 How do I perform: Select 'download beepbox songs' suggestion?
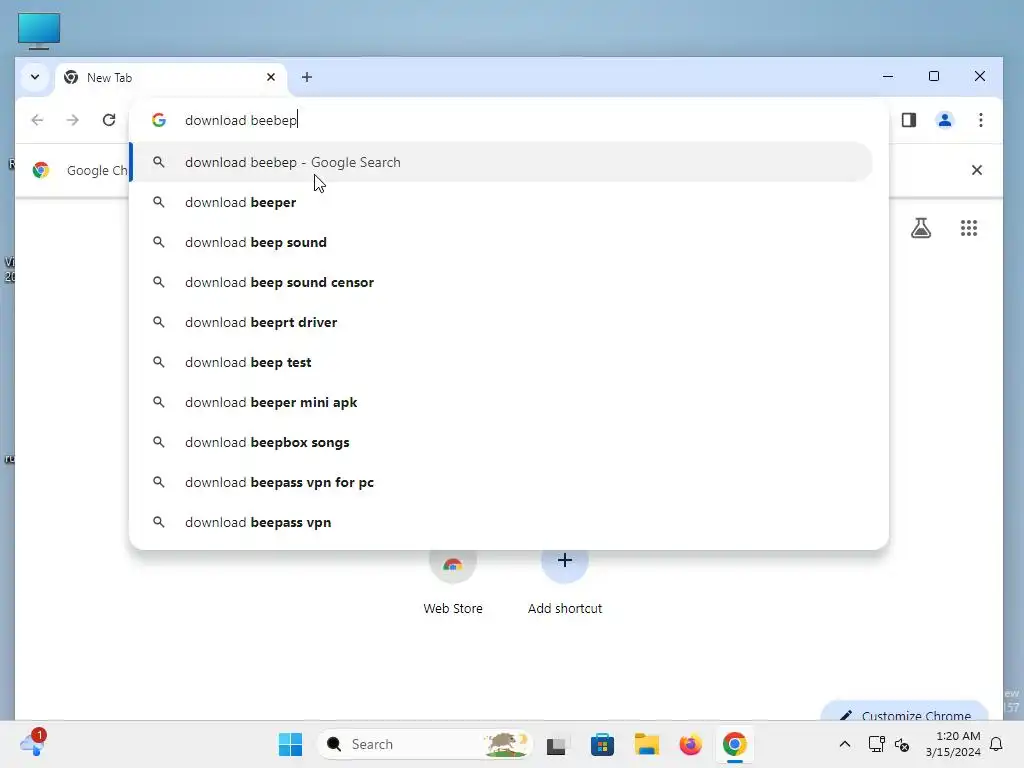pyautogui.click(x=502, y=442)
